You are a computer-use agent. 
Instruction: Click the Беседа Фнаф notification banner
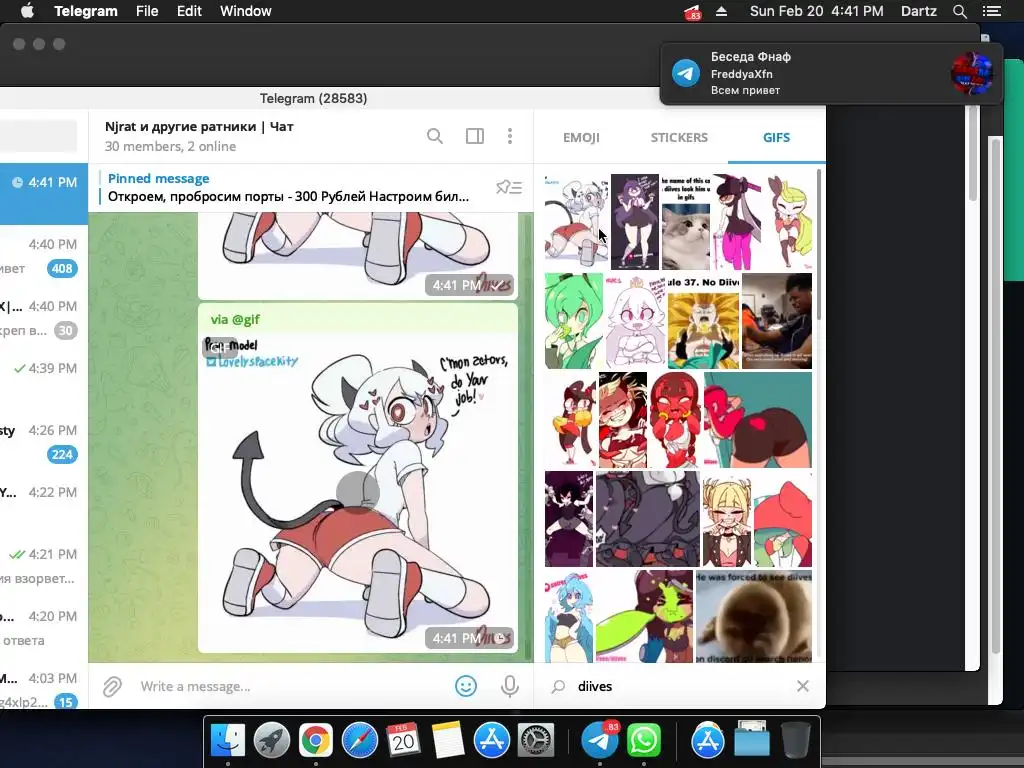tap(831, 73)
